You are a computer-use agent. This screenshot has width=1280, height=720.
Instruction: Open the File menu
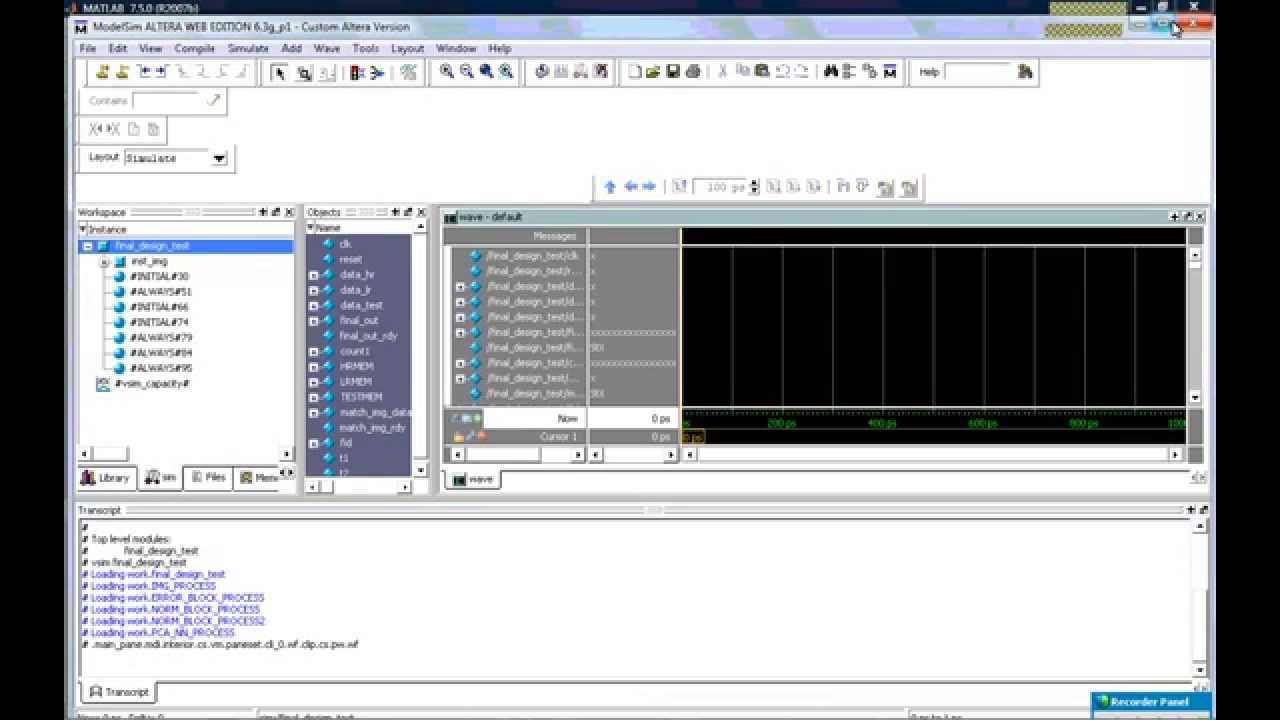coord(88,48)
